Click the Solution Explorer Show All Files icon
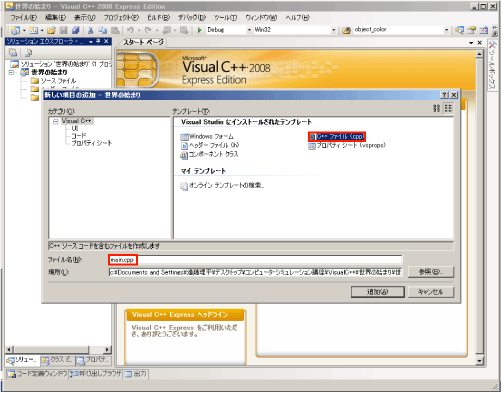This screenshot has height=393, width=501. pyautogui.click(x=28, y=52)
